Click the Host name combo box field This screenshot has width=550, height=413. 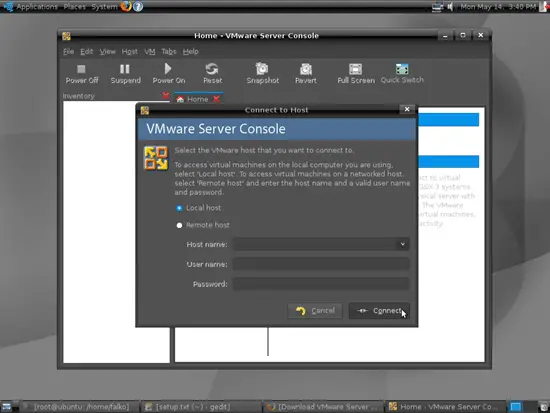click(321, 244)
